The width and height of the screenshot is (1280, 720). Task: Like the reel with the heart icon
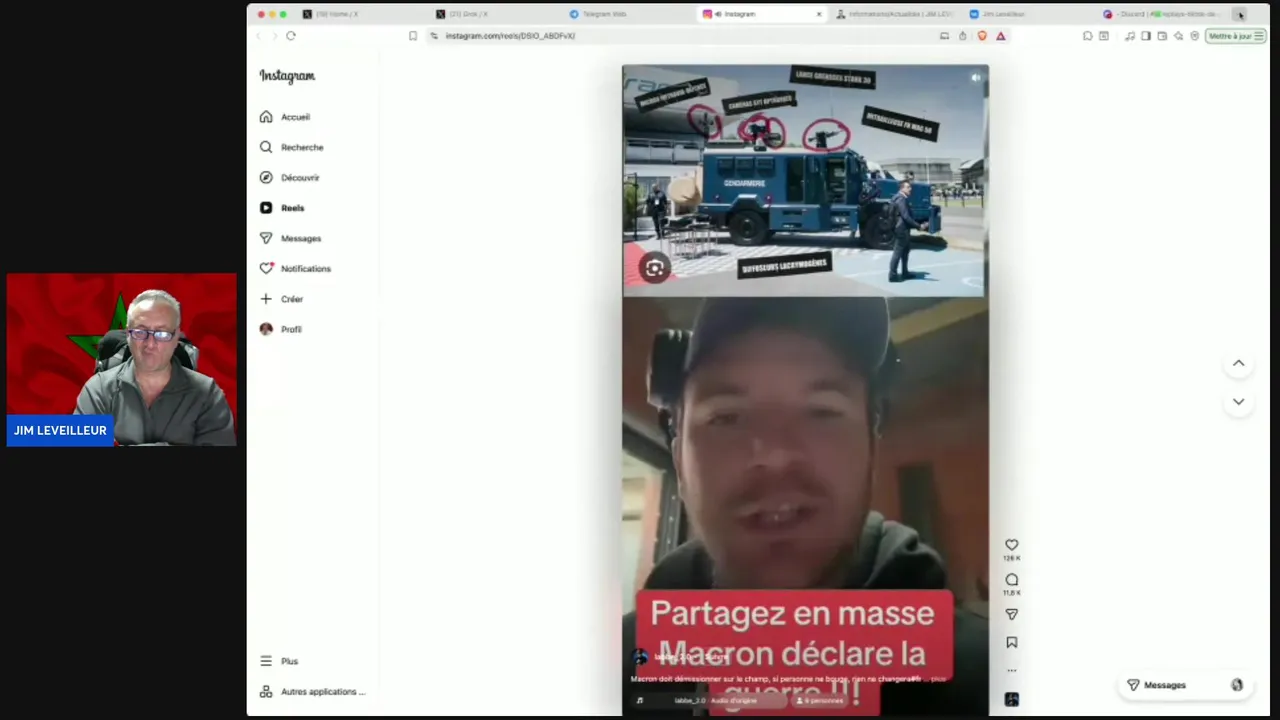(1011, 545)
